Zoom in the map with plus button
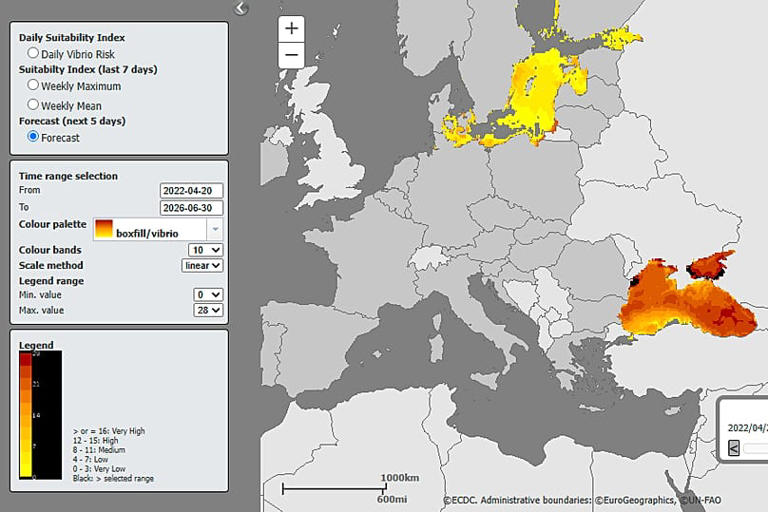Image resolution: width=768 pixels, height=512 pixels. [291, 28]
